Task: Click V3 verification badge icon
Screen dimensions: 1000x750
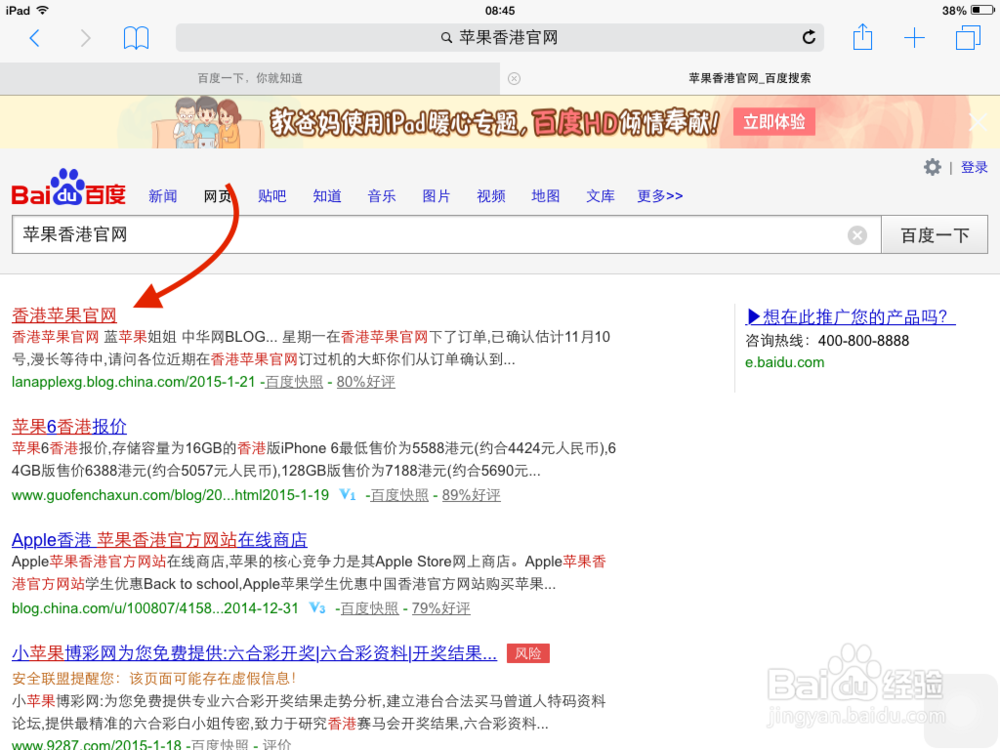Action: click(317, 608)
